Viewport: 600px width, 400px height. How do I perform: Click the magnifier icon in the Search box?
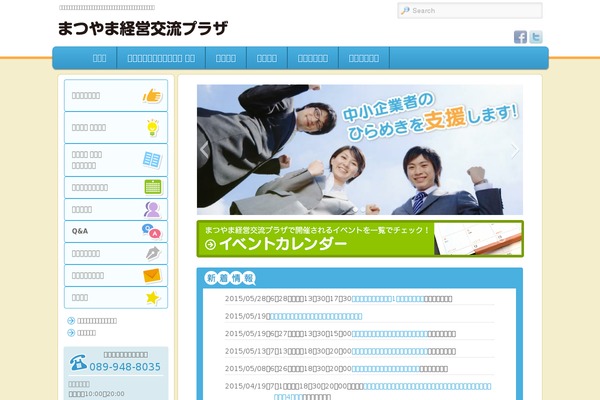tap(405, 11)
